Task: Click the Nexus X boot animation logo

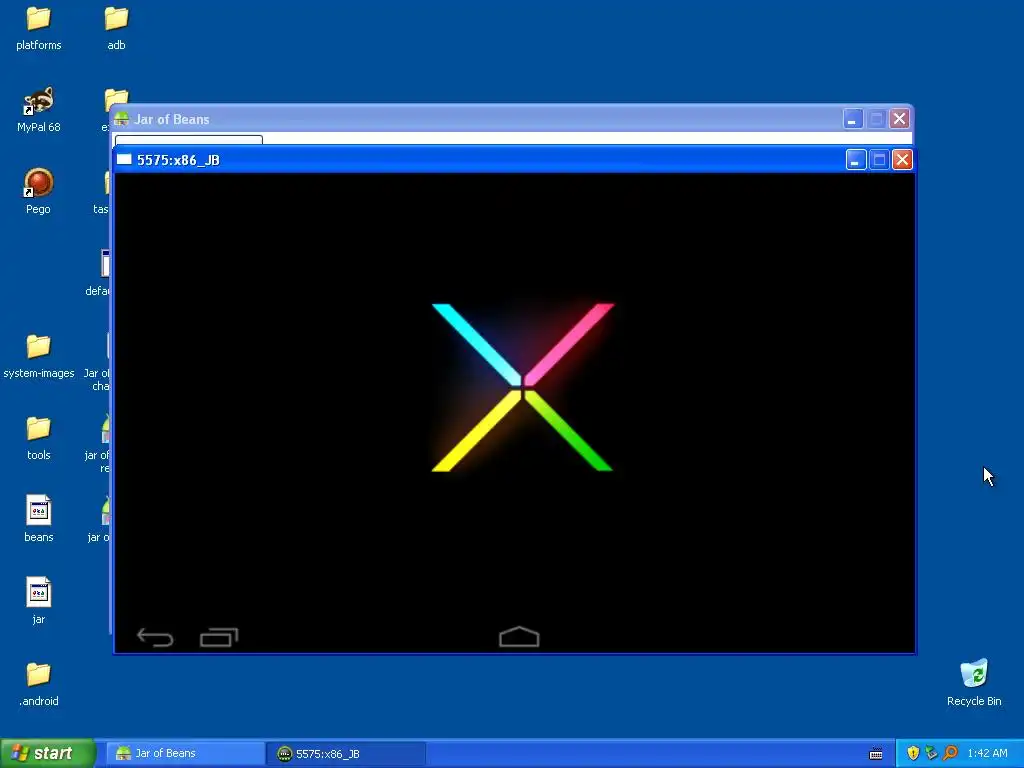Action: [522, 387]
